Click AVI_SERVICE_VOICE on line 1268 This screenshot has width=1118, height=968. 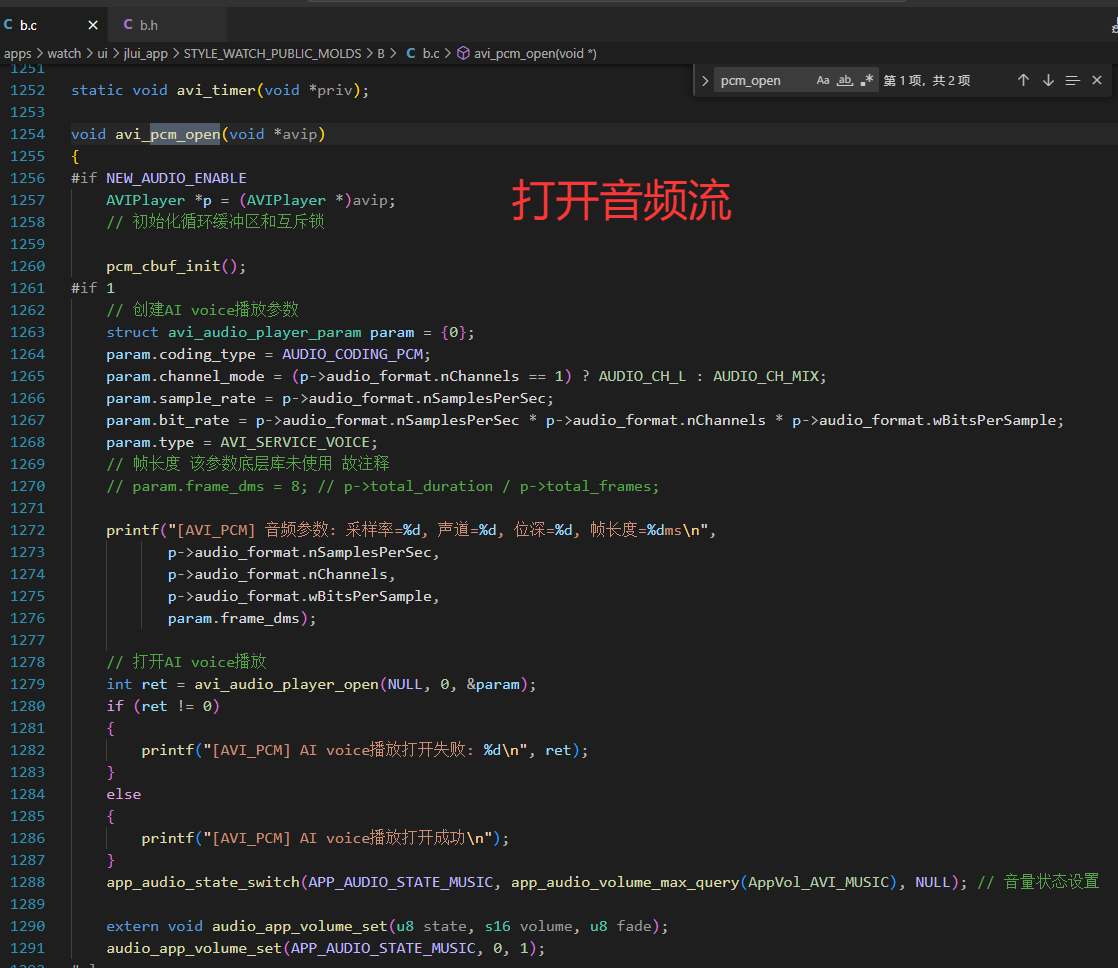click(x=294, y=443)
